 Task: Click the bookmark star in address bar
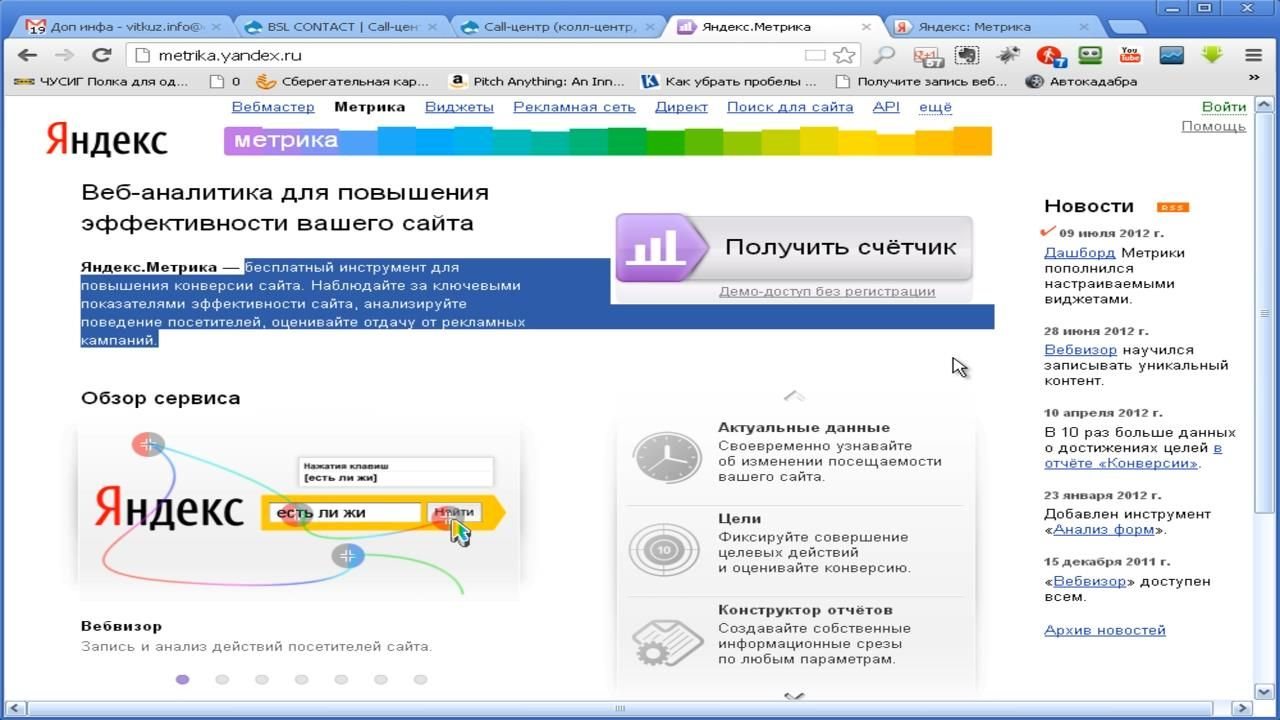click(845, 55)
